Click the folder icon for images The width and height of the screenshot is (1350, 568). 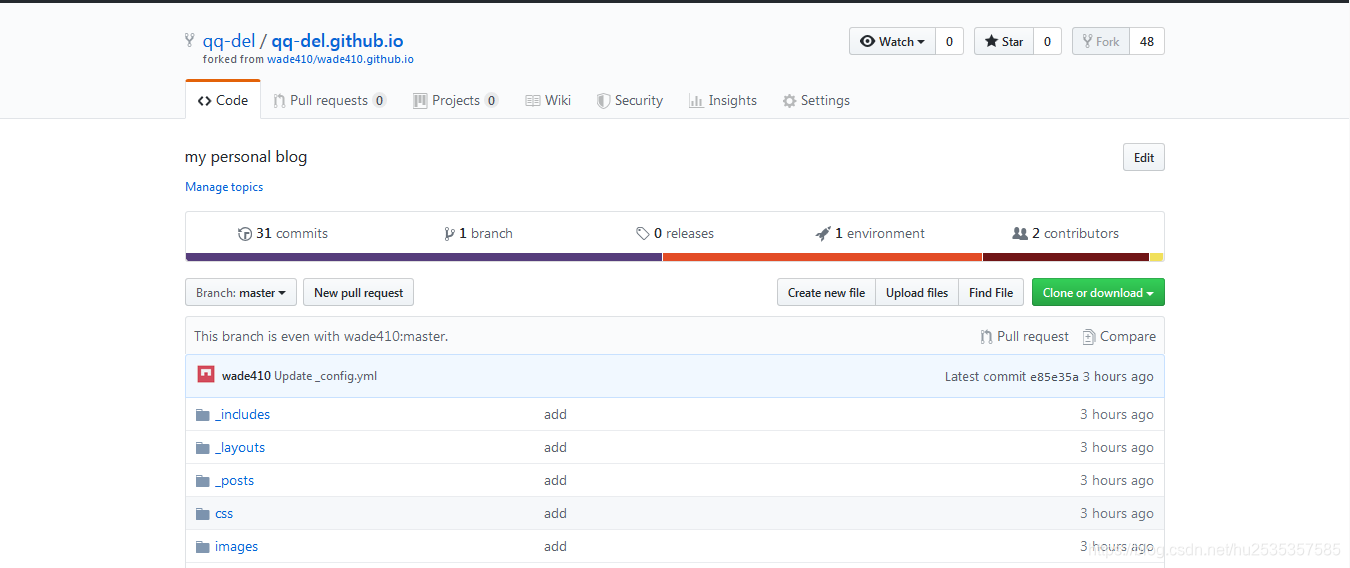[203, 547]
